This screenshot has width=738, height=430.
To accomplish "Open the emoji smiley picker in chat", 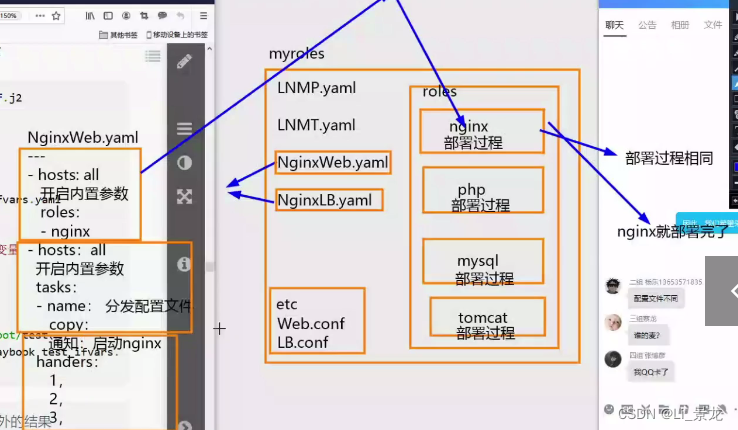I will pyautogui.click(x=609, y=408).
